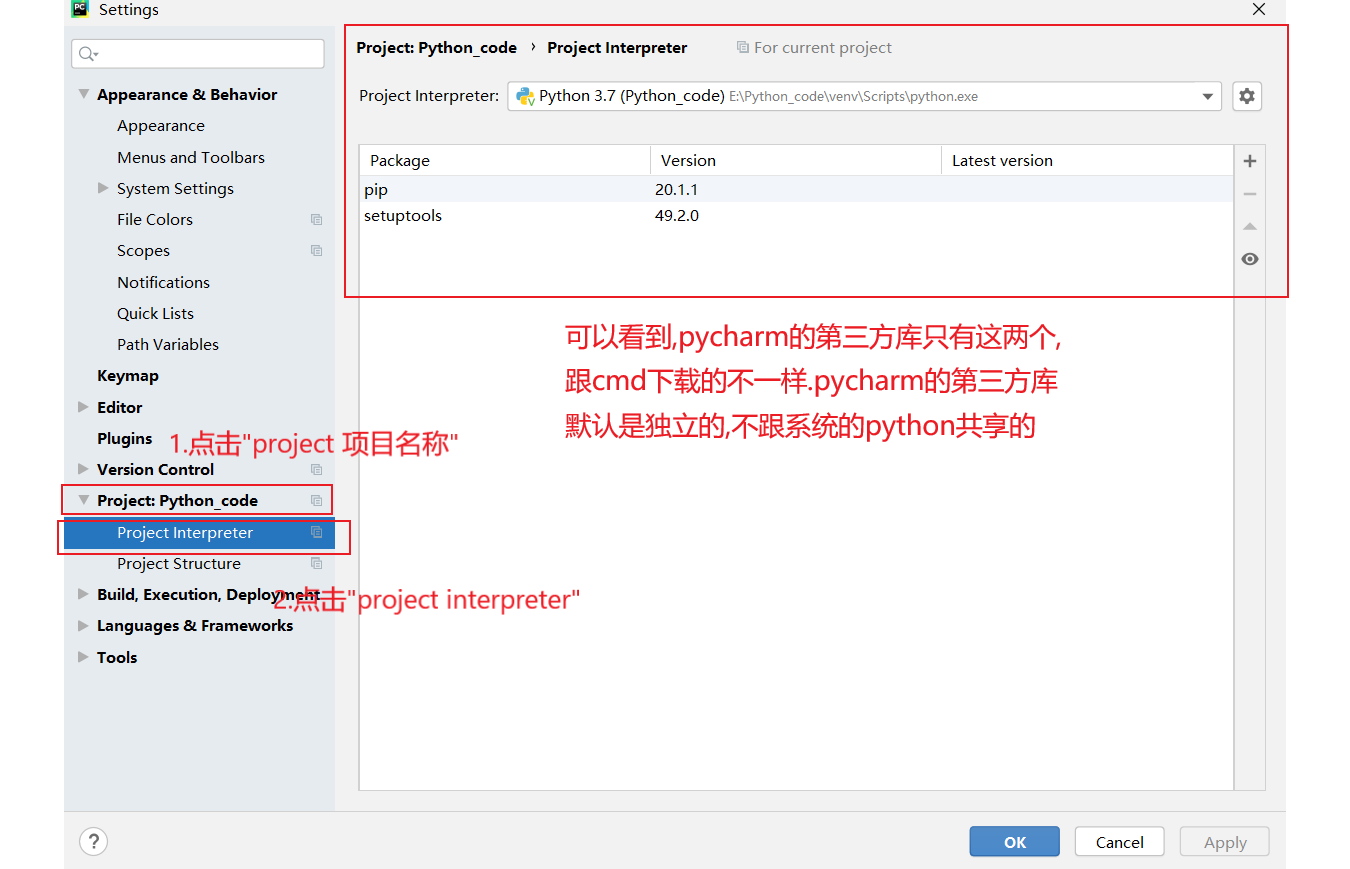Image resolution: width=1350 pixels, height=869 pixels.
Task: Add a package with the plus icon
Action: [x=1249, y=161]
